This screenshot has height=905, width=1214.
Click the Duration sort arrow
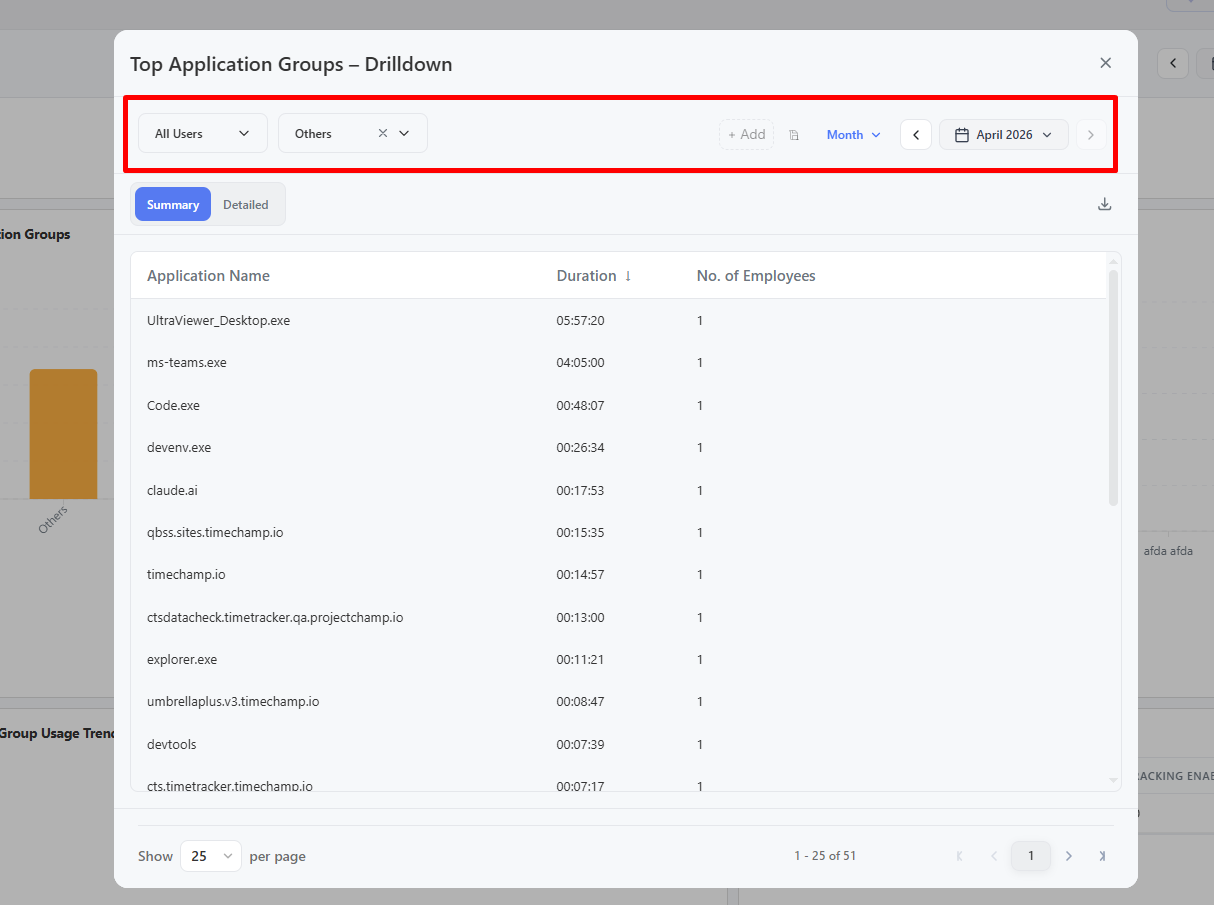tap(628, 276)
